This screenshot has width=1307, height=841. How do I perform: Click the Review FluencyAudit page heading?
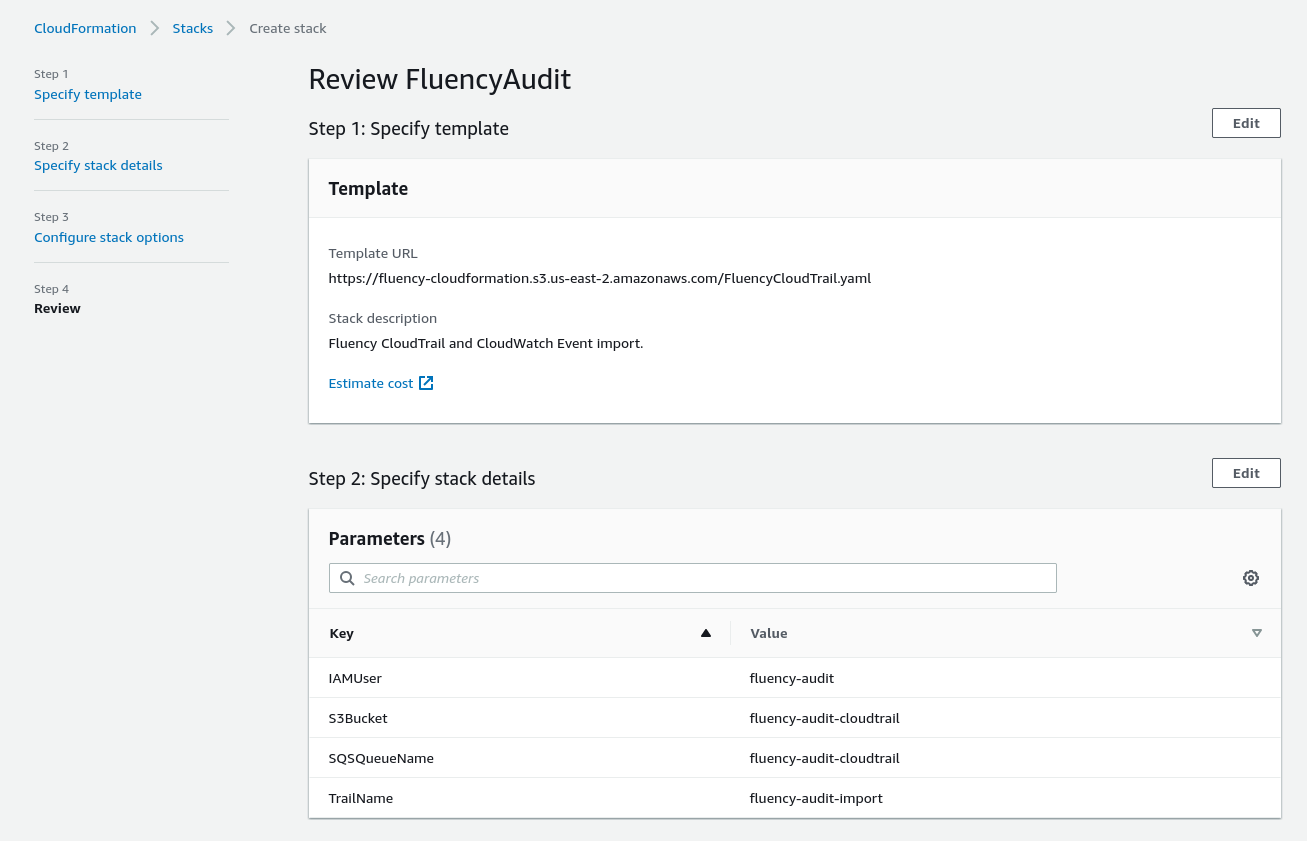click(440, 79)
